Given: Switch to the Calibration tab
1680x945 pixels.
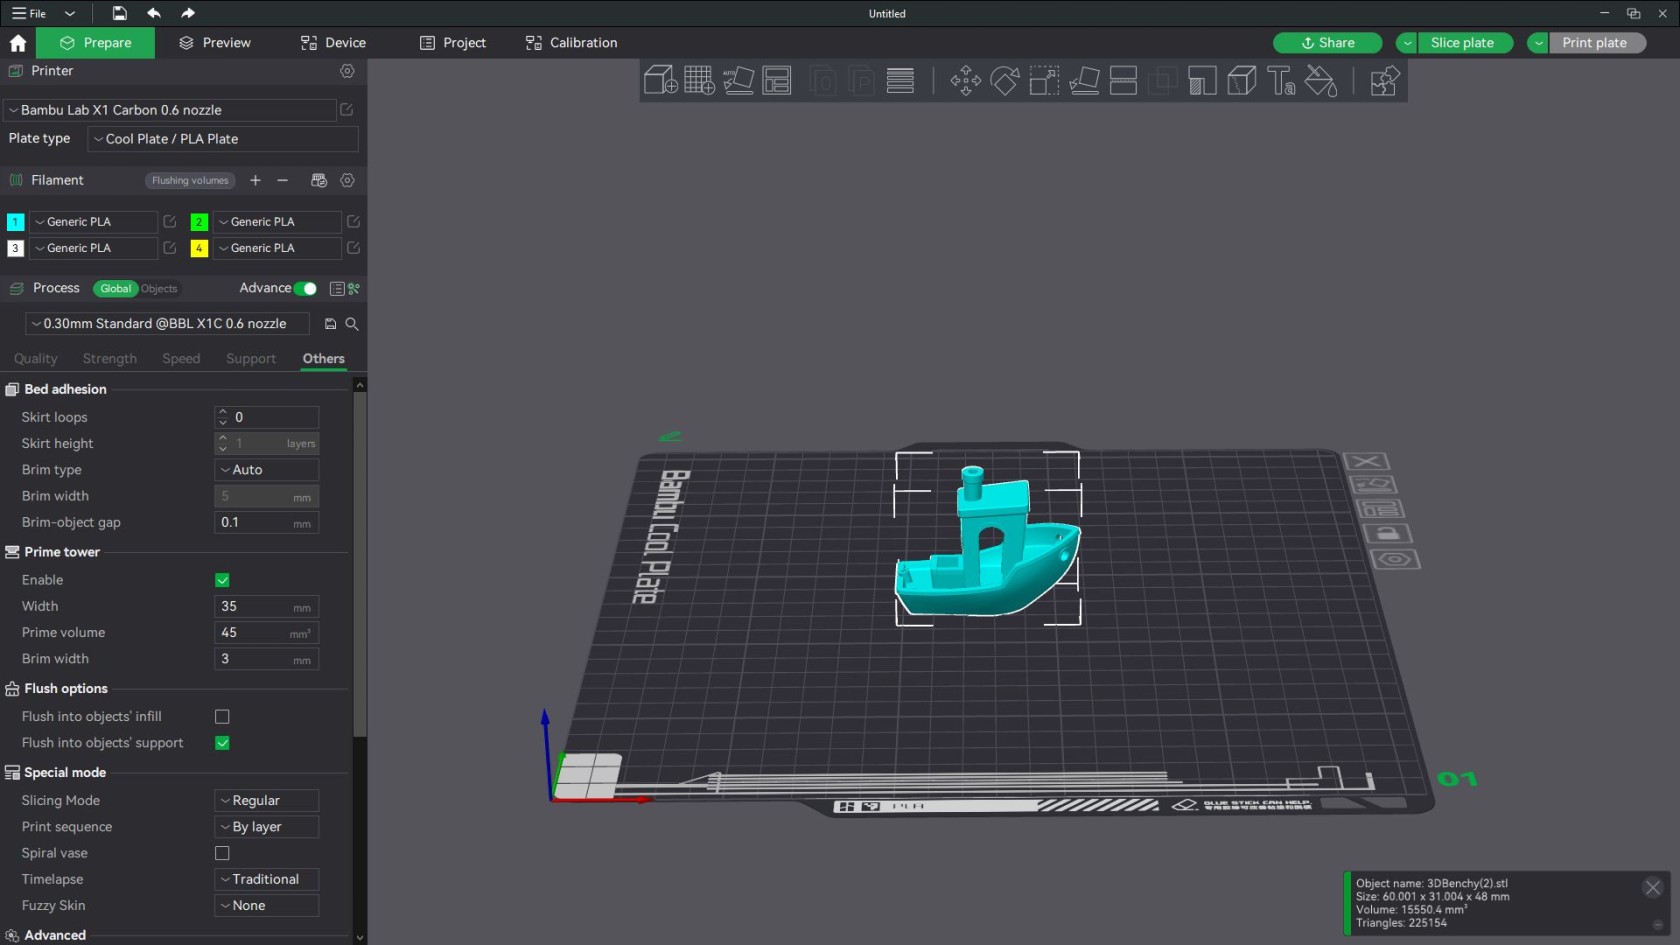Looking at the screenshot, I should point(571,43).
